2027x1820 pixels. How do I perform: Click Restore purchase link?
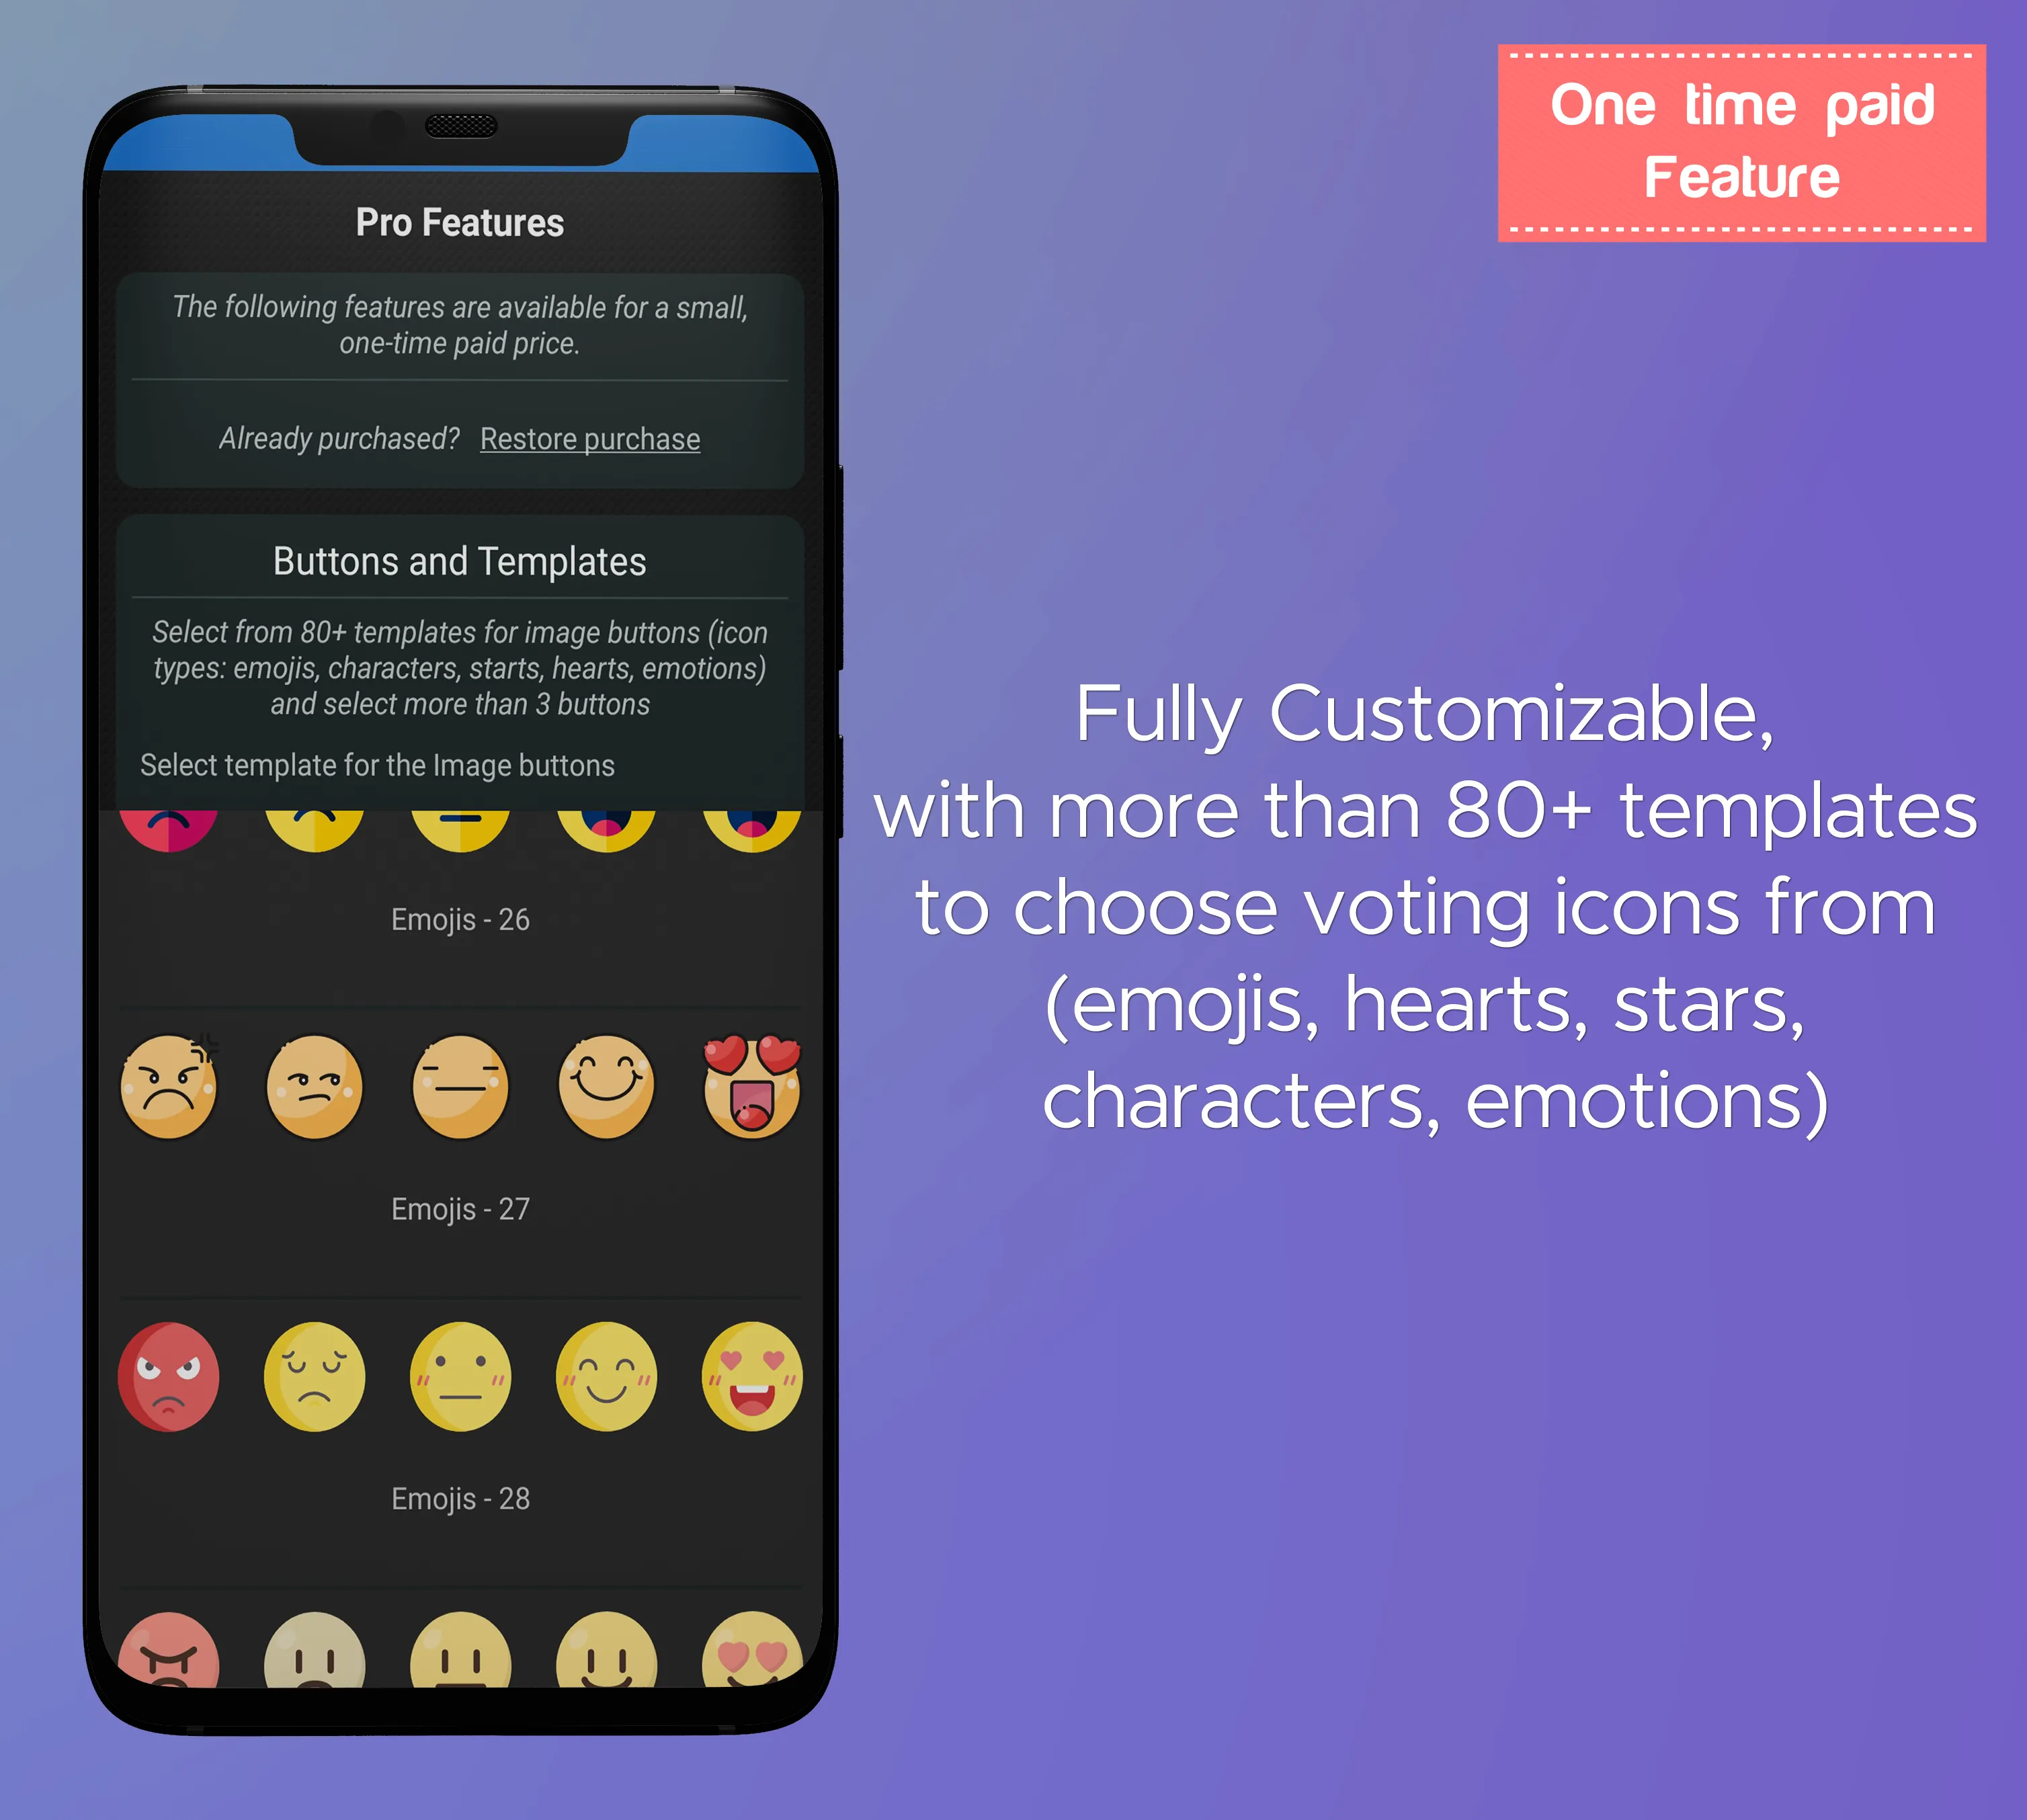click(589, 438)
